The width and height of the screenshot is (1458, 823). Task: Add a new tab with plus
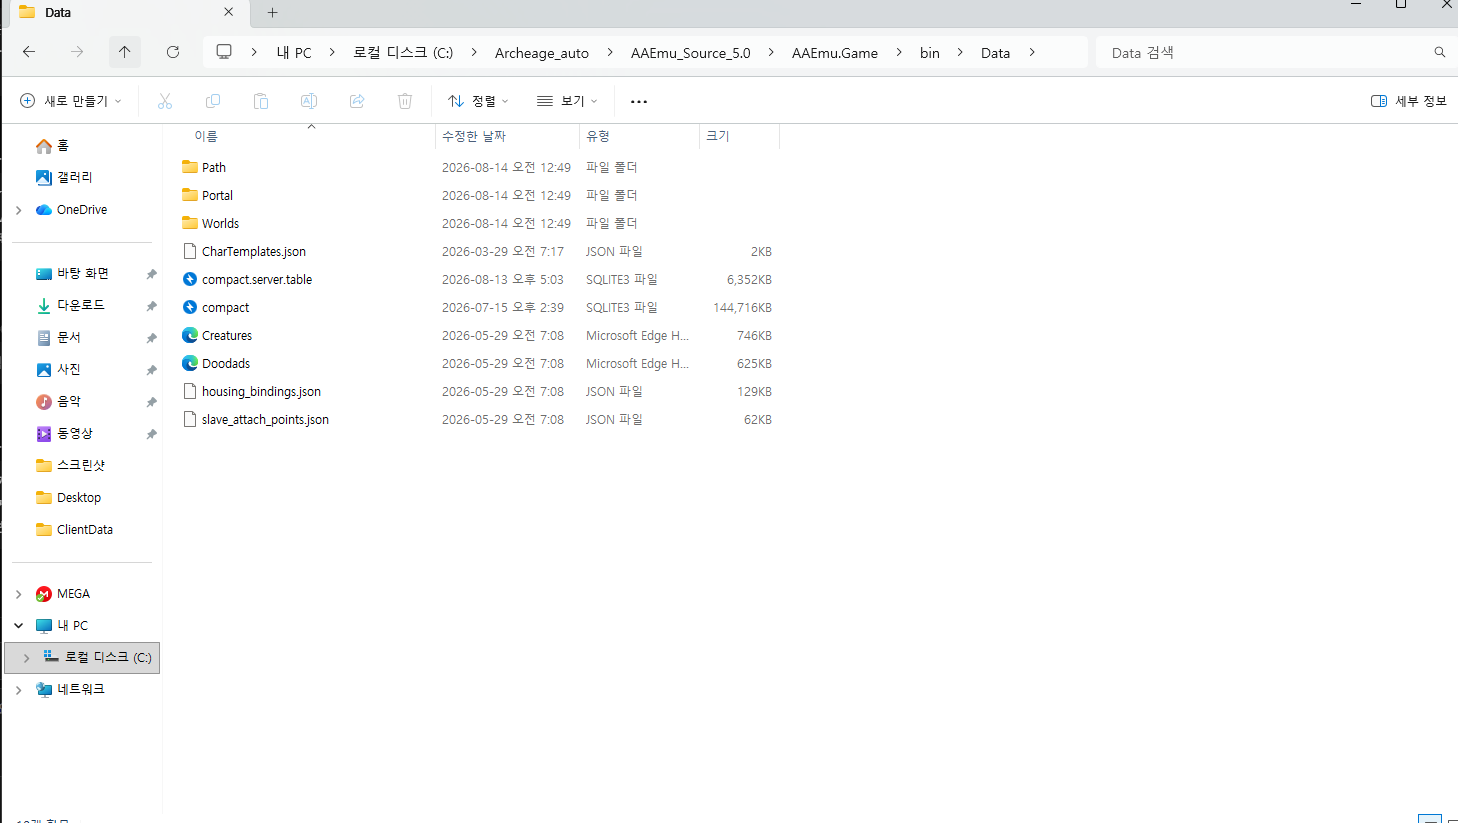pos(272,13)
